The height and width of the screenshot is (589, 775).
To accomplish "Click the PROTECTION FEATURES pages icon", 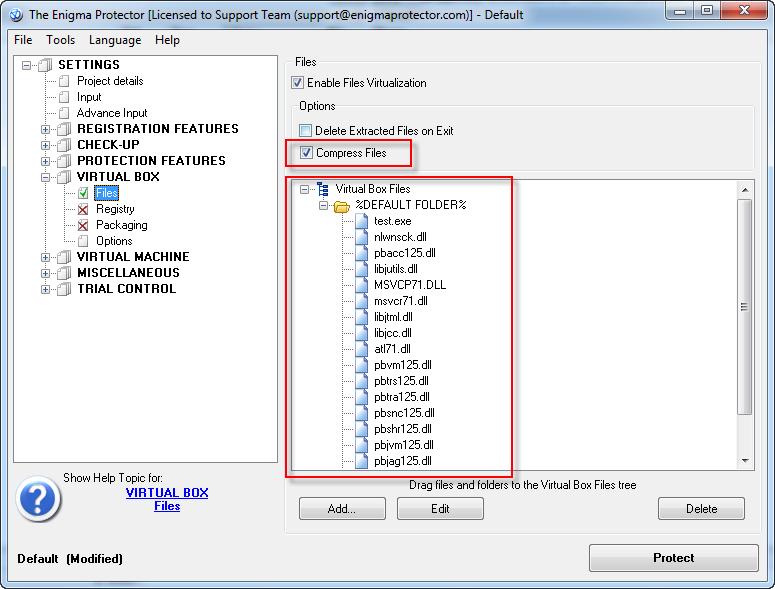I will 64,161.
